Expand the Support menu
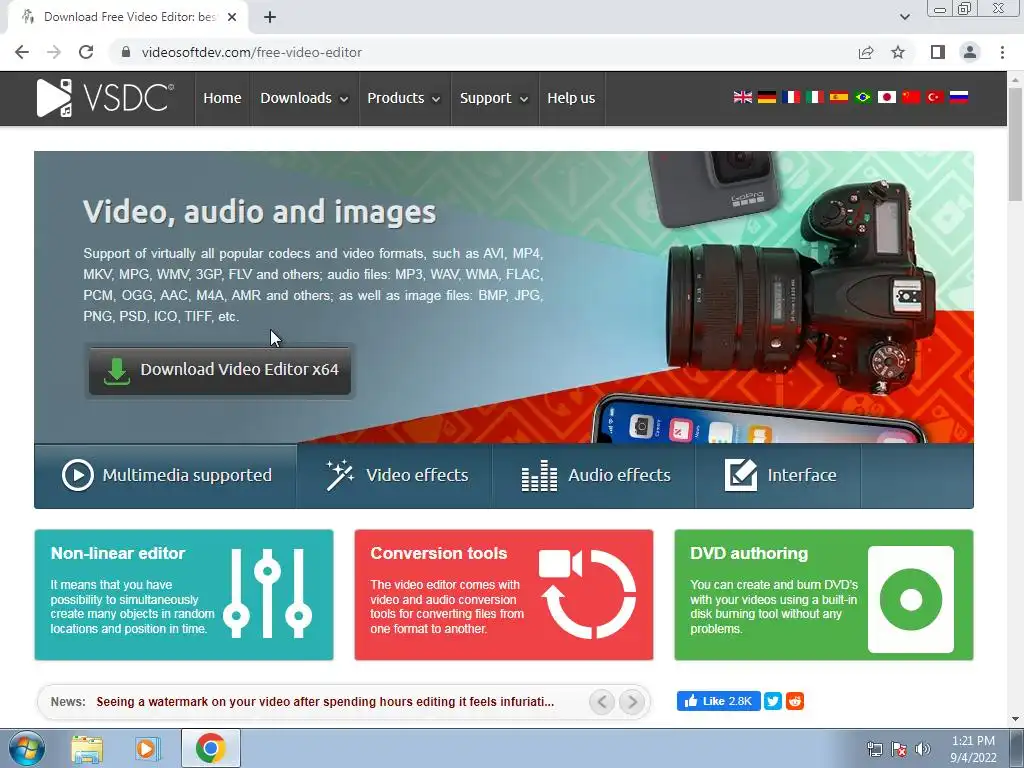The image size is (1024, 768). click(494, 98)
